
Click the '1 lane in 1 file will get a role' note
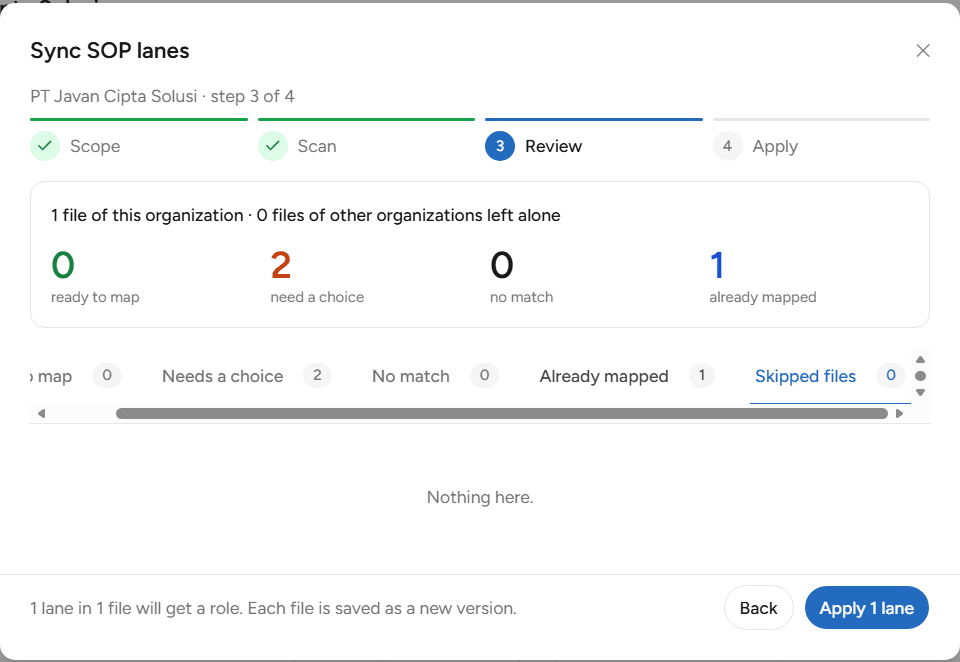click(273, 609)
